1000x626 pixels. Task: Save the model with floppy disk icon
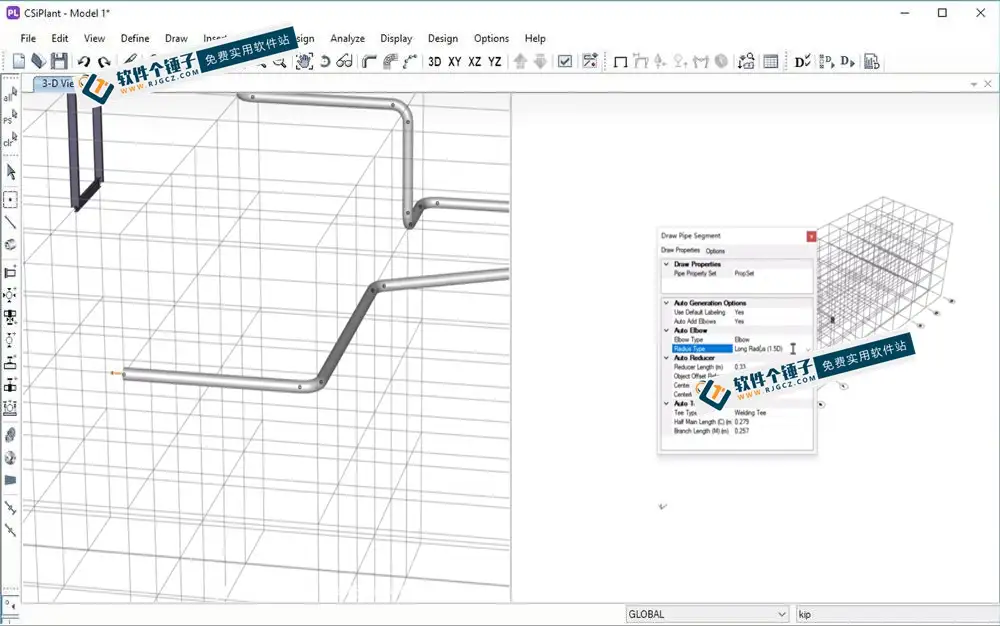59,61
